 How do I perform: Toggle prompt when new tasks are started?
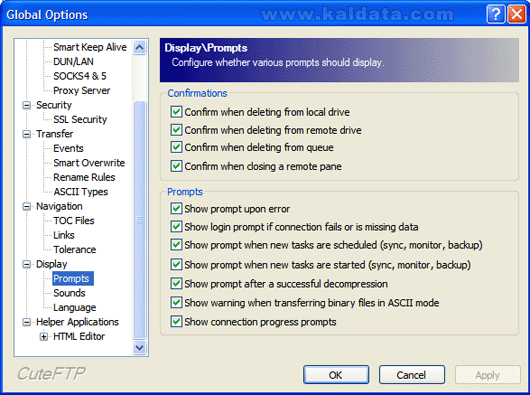point(176,265)
